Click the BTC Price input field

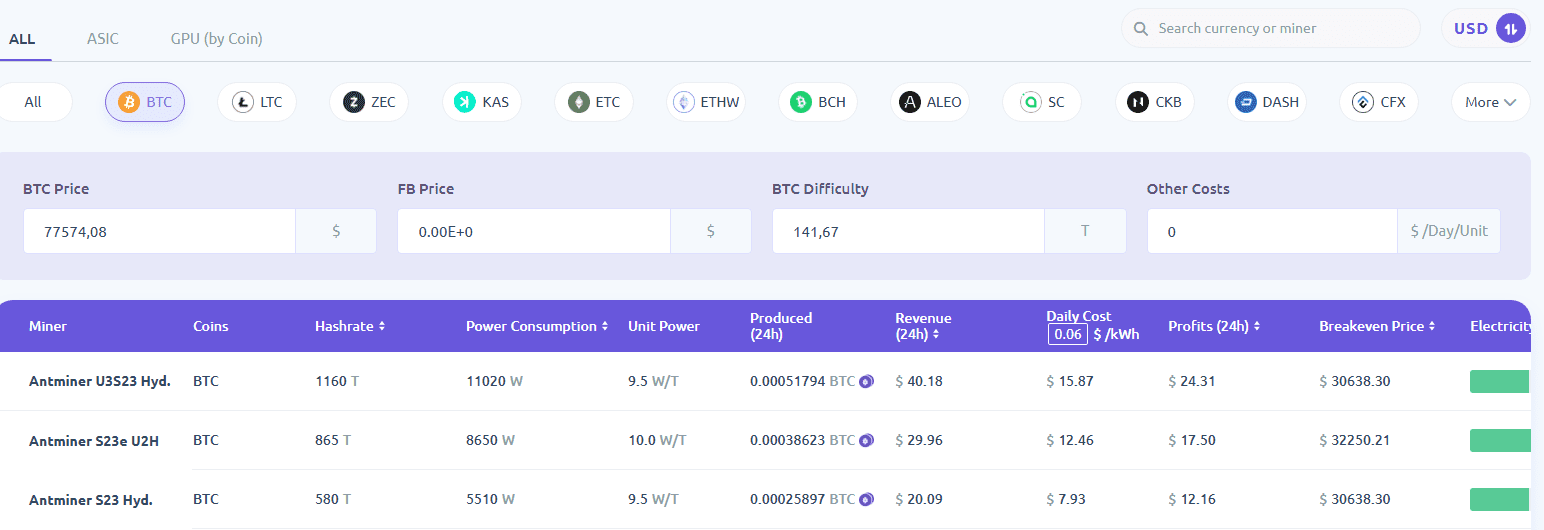(160, 231)
